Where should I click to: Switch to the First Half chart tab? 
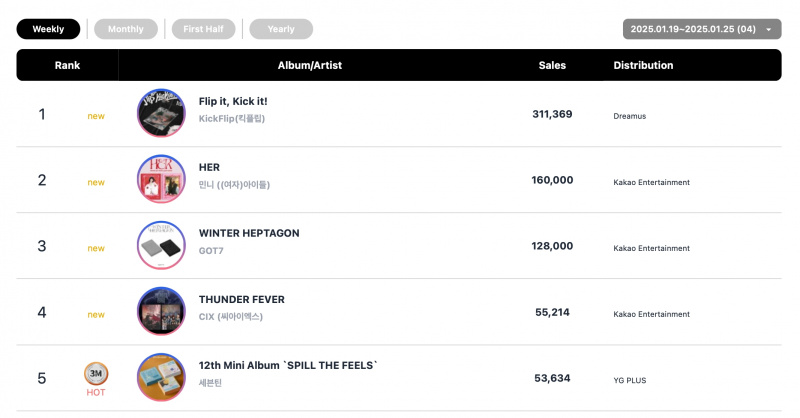pyautogui.click(x=204, y=29)
